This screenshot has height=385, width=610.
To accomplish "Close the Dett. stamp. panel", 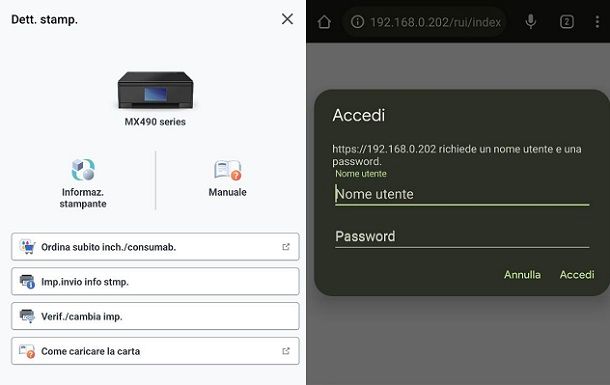I will (x=287, y=19).
